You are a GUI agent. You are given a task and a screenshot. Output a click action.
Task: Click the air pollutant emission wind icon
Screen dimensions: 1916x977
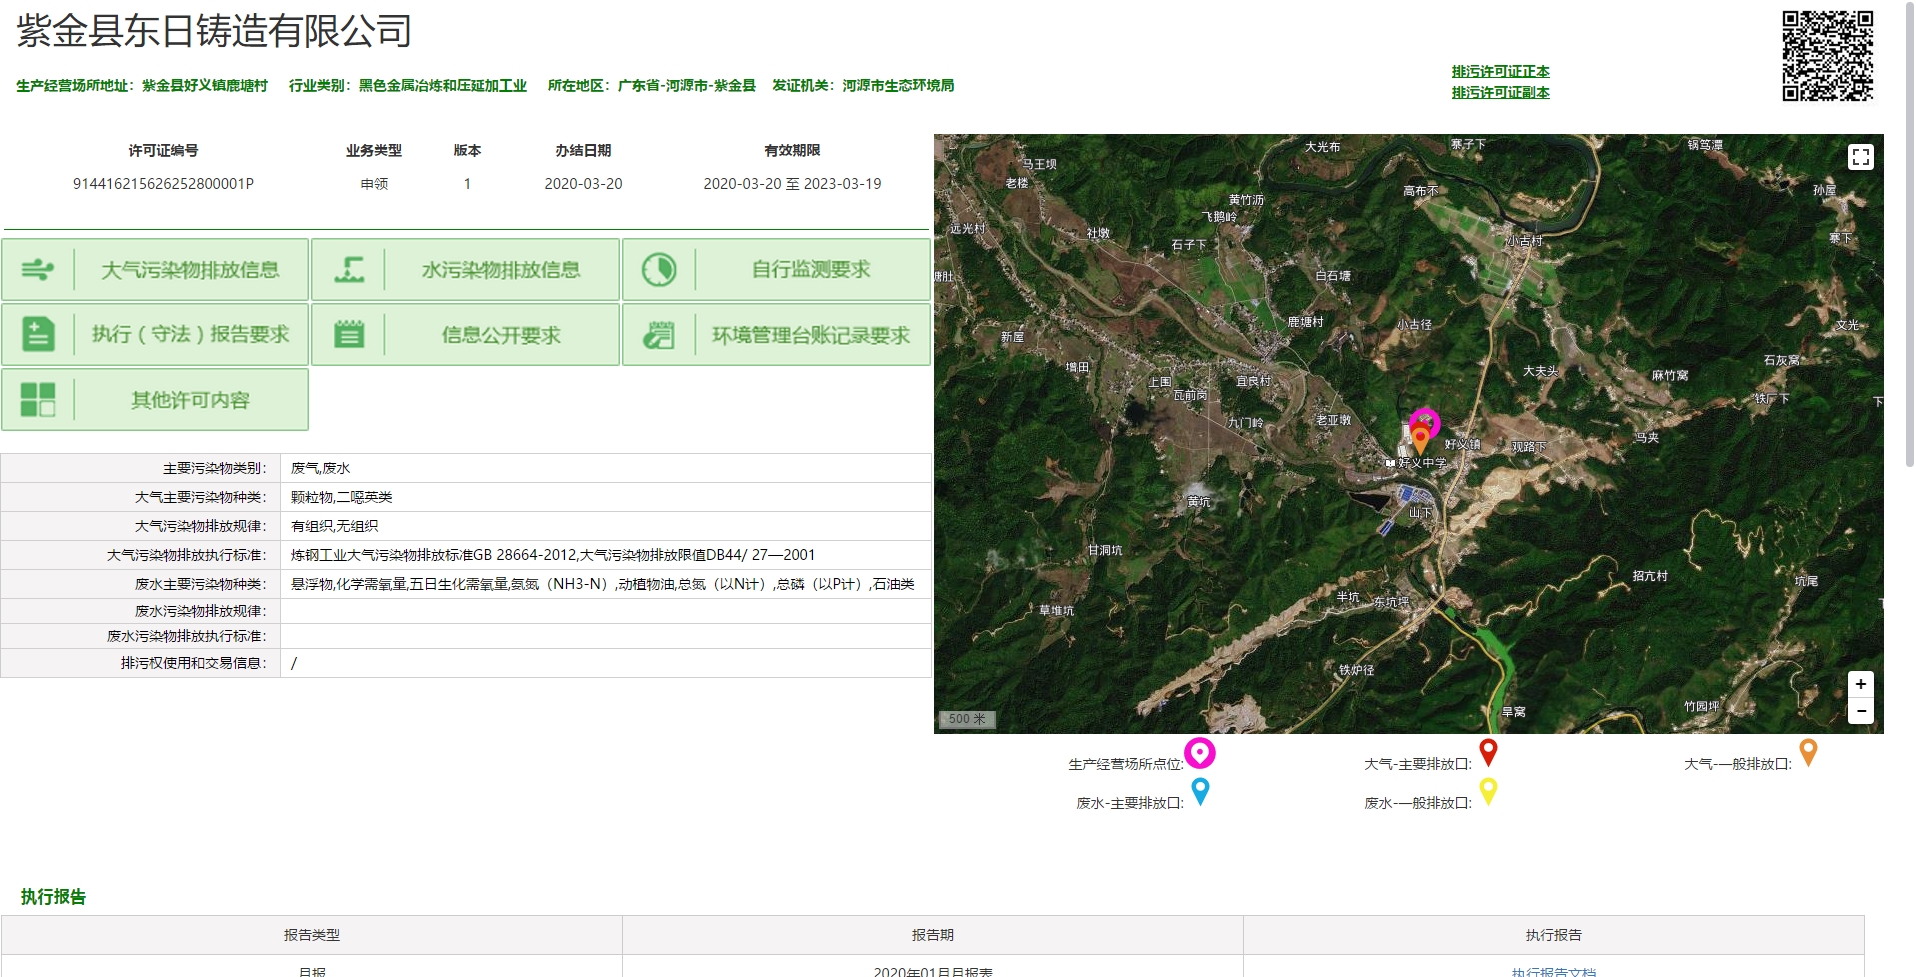38,270
